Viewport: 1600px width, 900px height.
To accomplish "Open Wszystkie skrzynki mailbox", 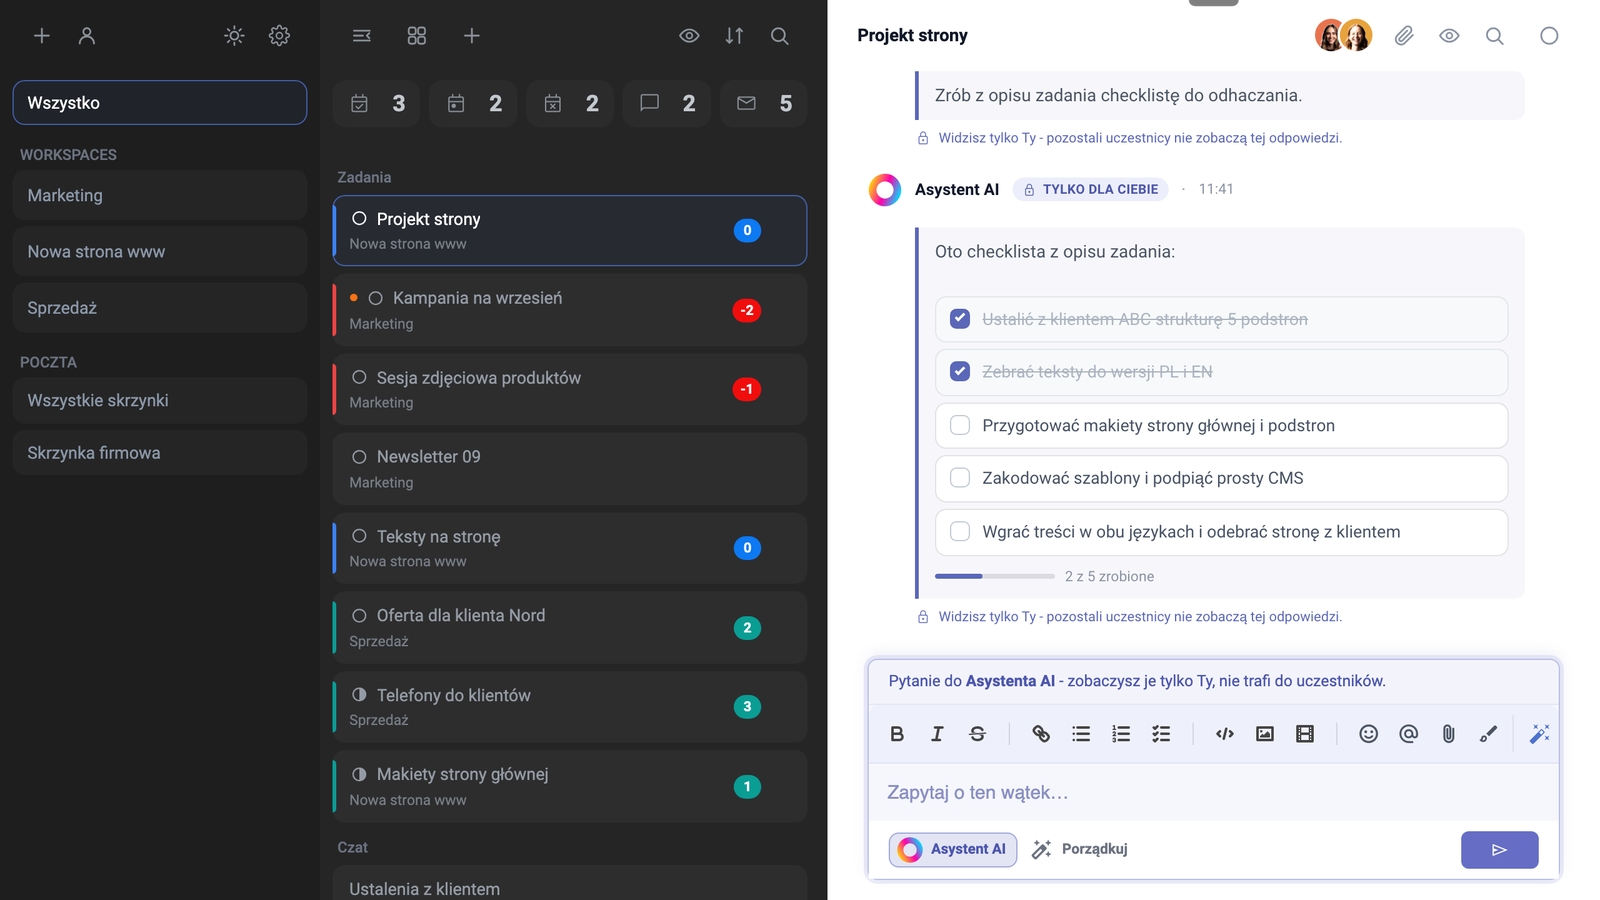I will click(x=160, y=400).
